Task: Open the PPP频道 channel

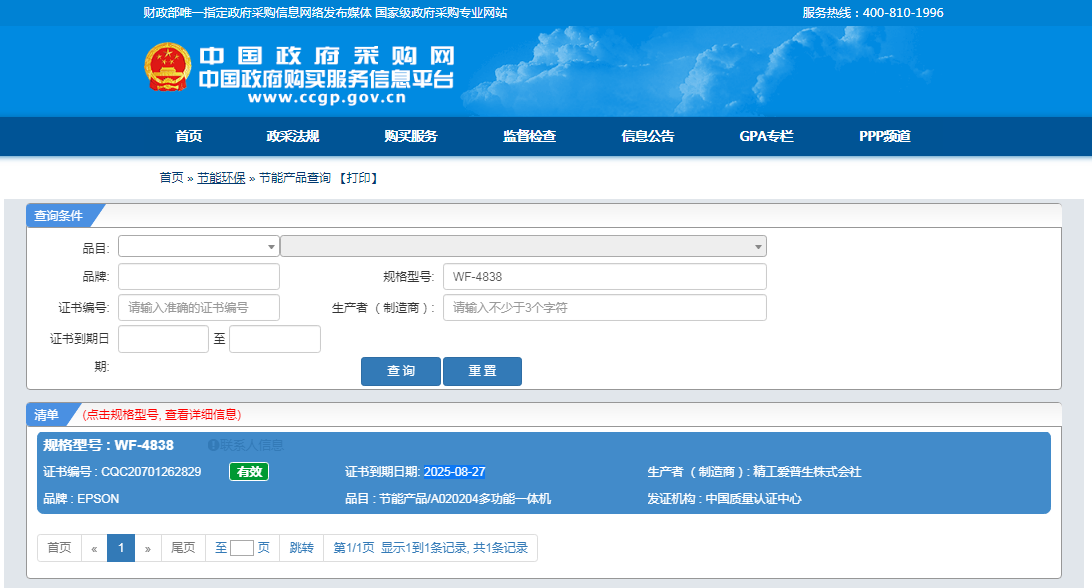Action: coord(884,136)
